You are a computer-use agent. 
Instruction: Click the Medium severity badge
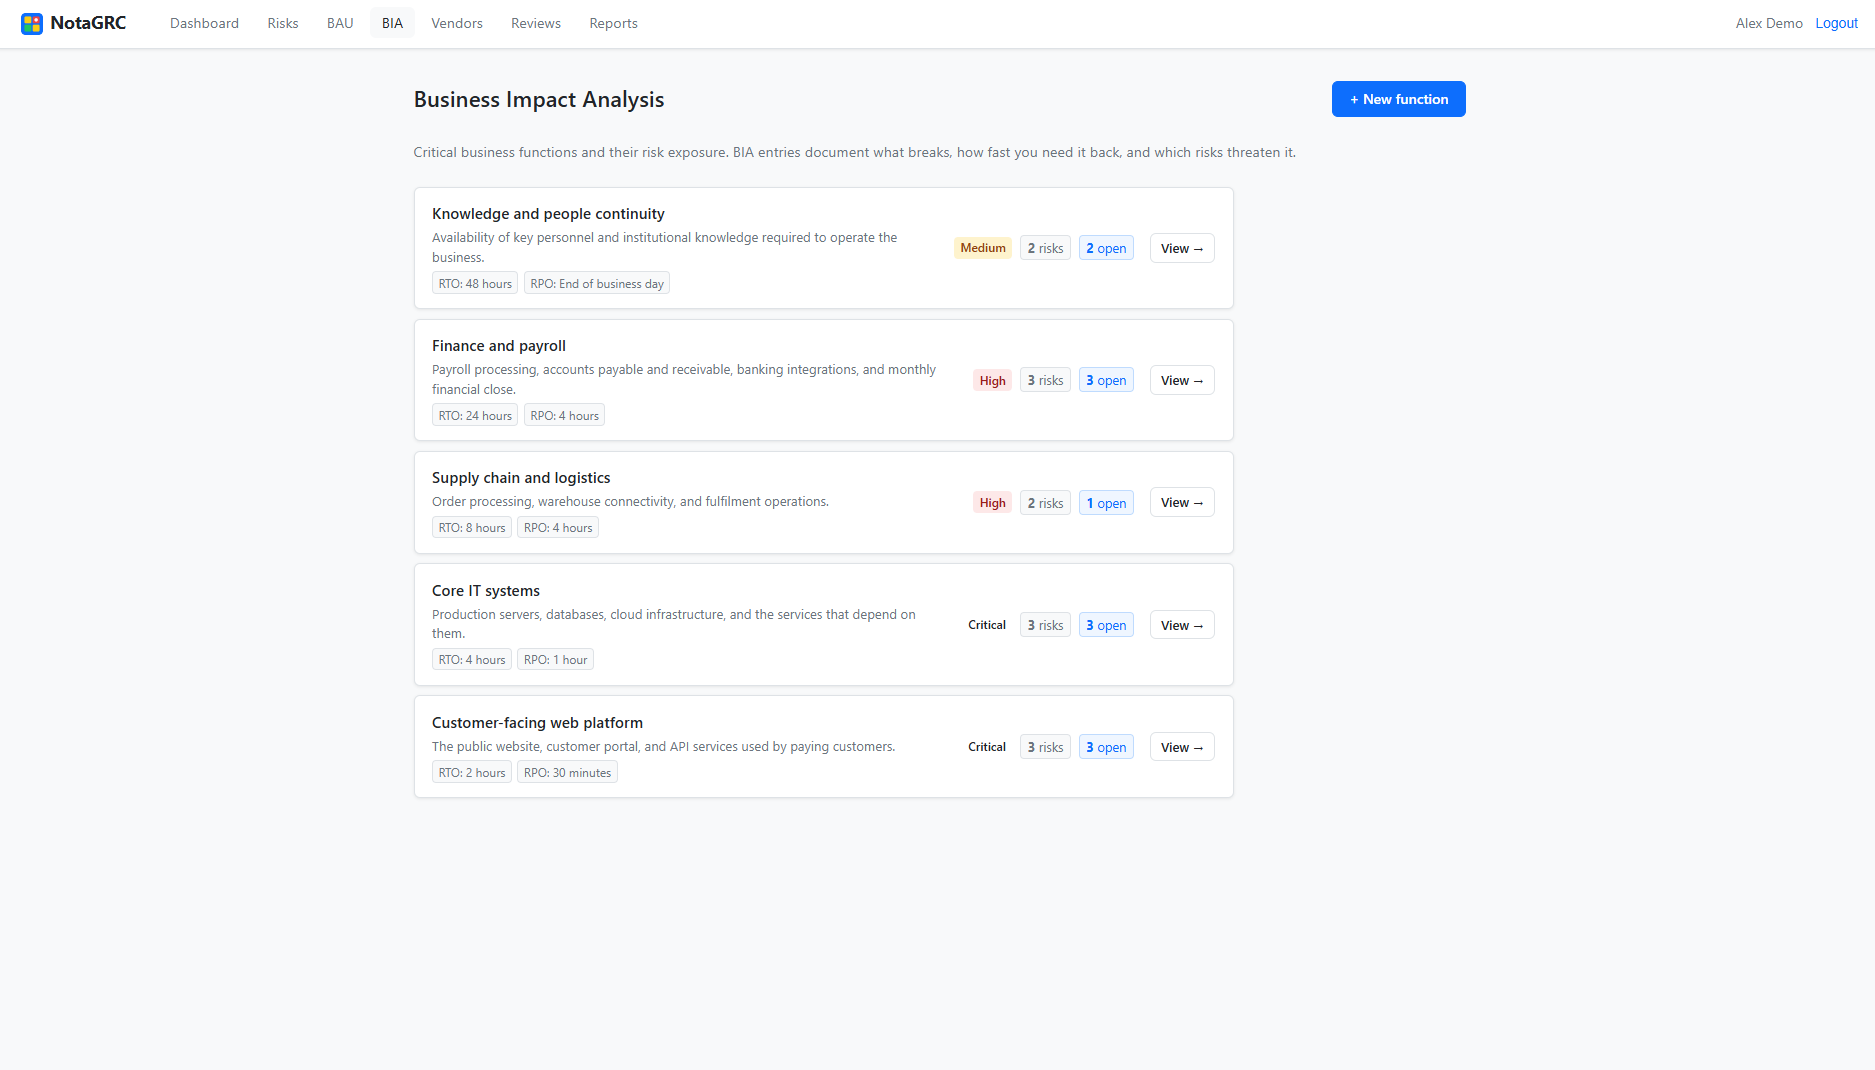pyautogui.click(x=983, y=248)
